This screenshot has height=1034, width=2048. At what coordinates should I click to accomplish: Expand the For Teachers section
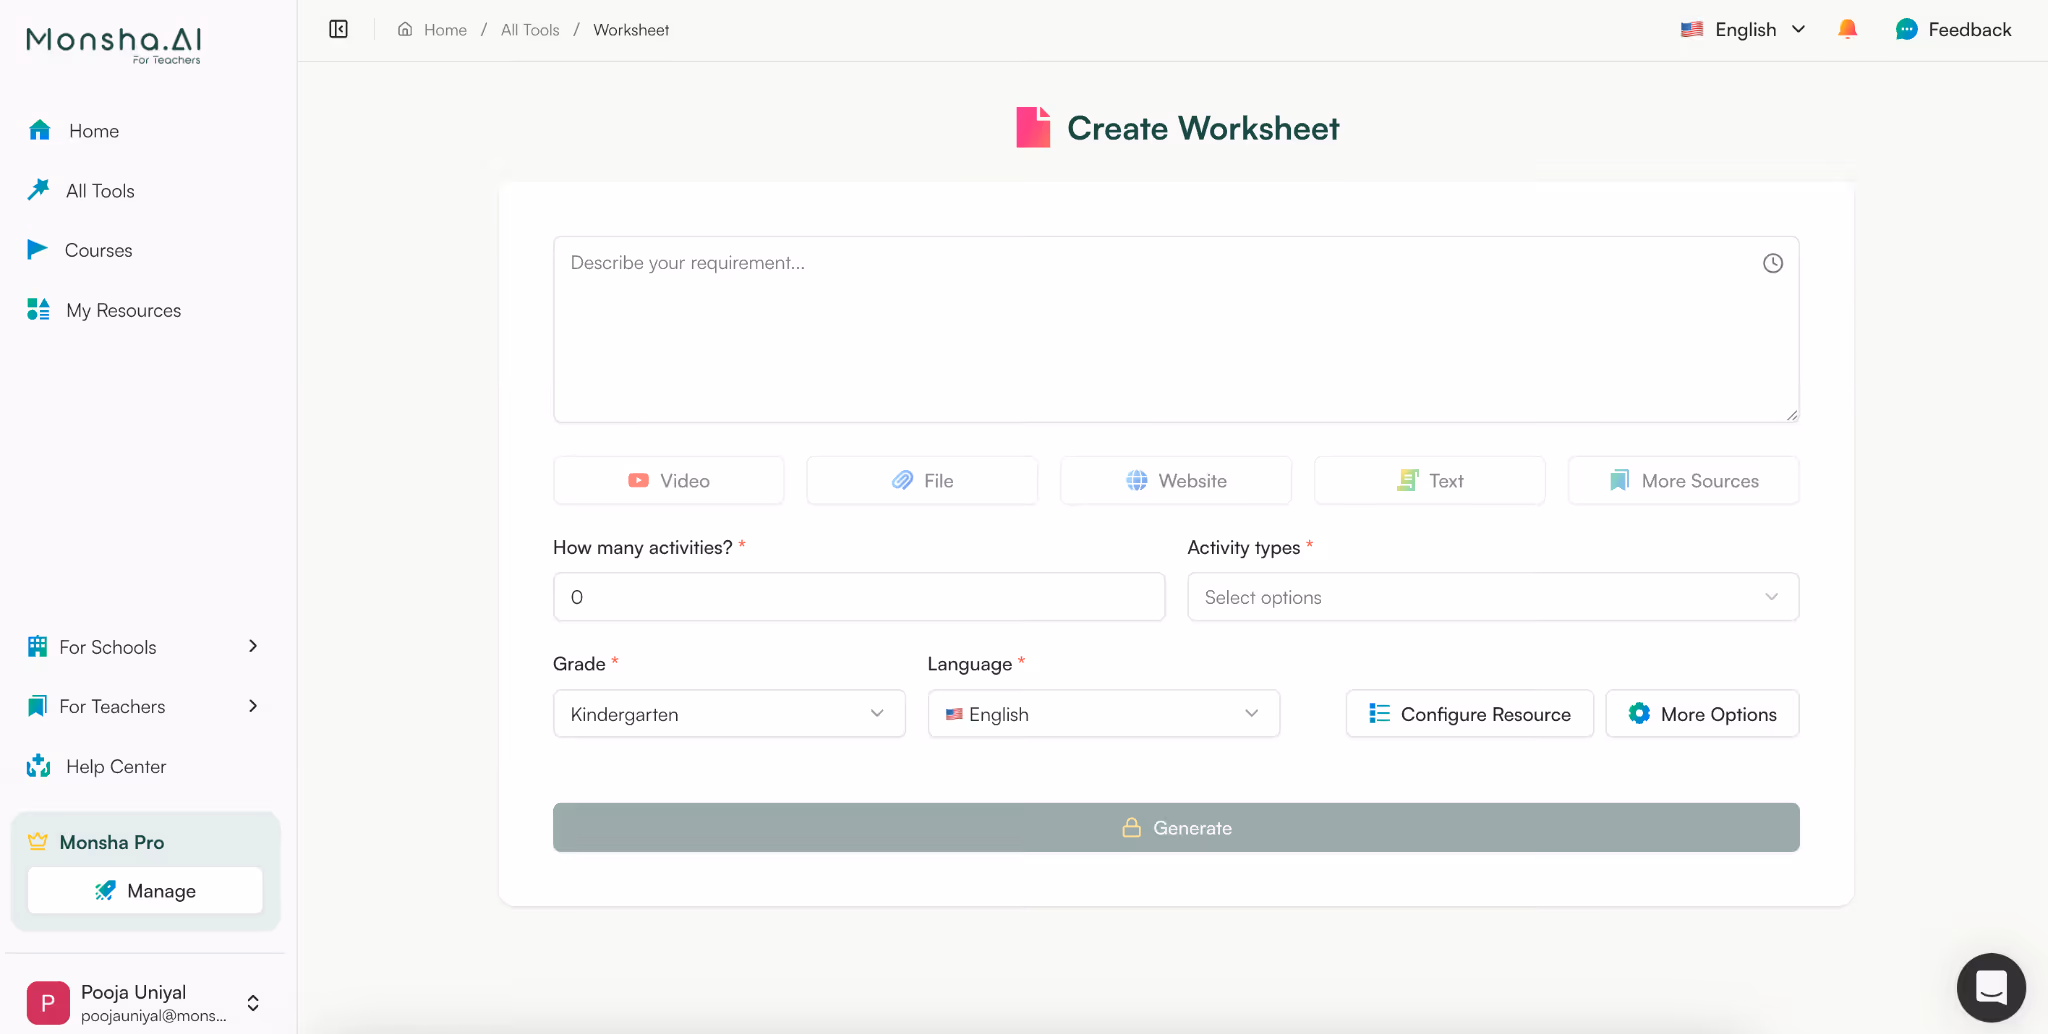tap(144, 706)
